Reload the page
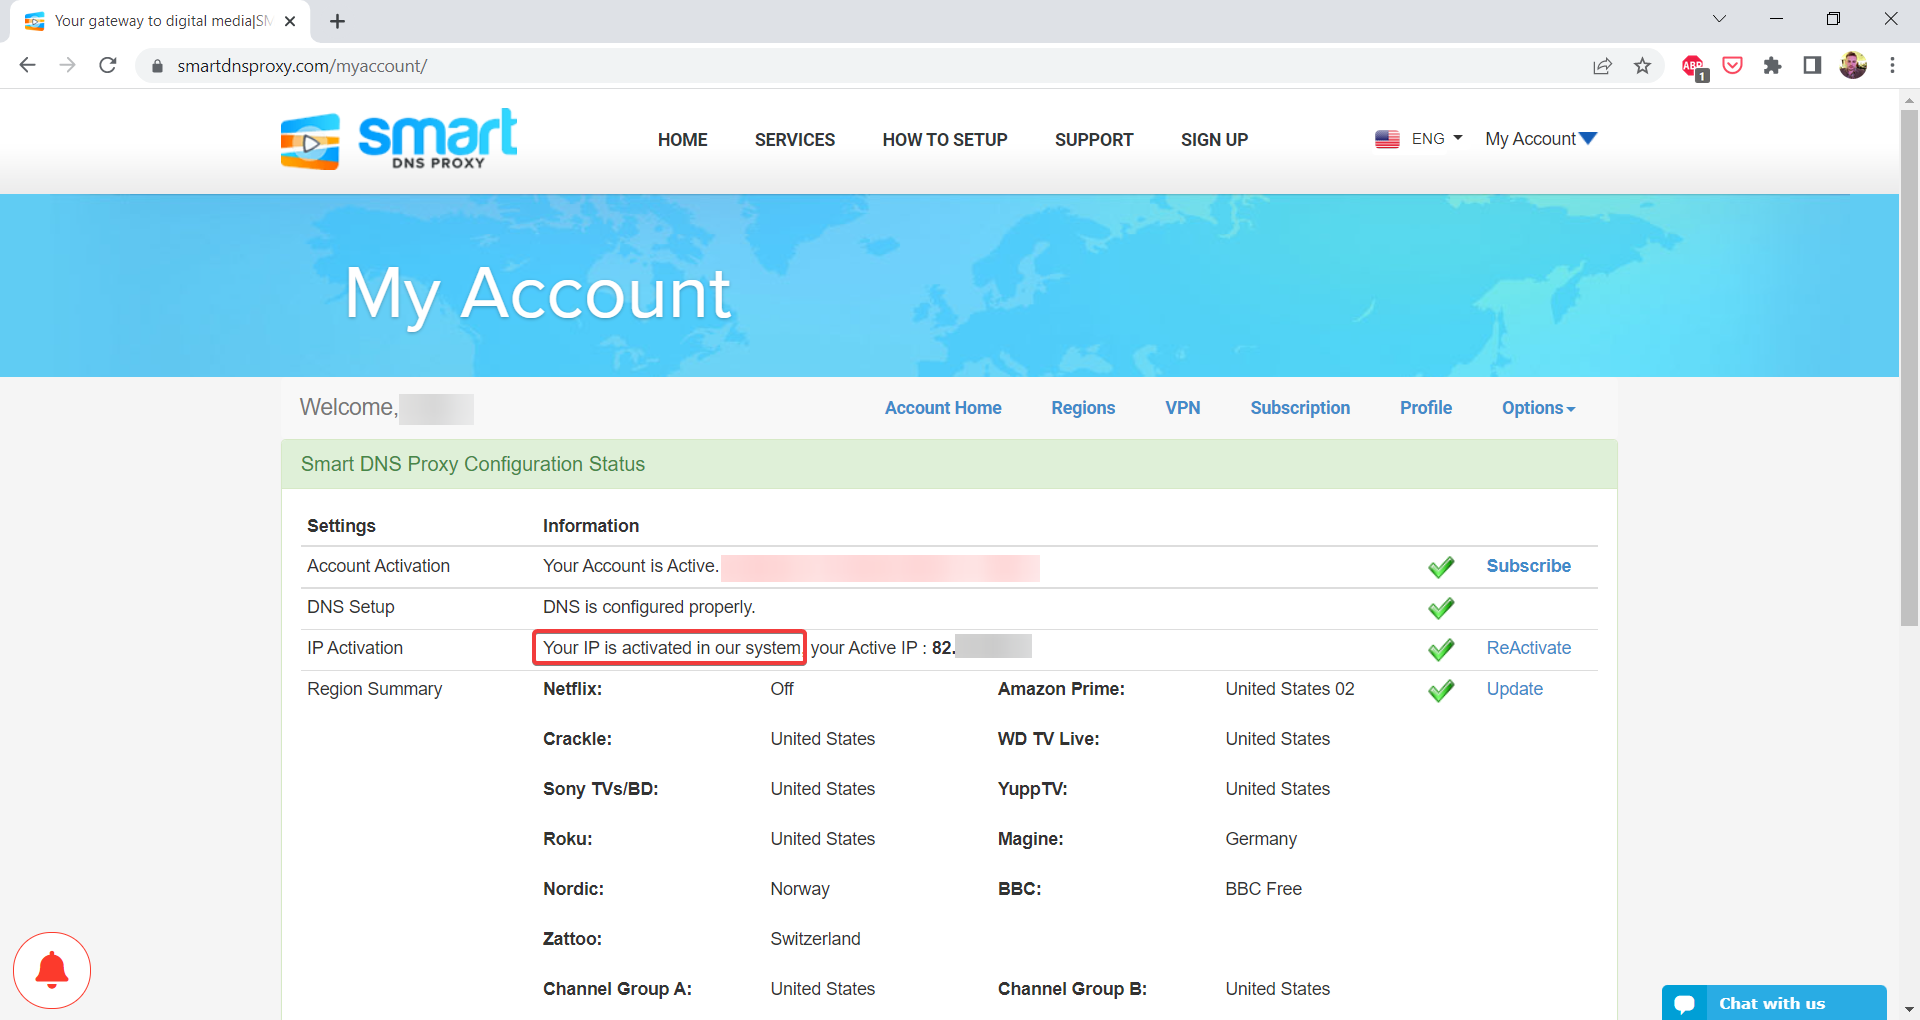Screen dimensions: 1920x1020 pyautogui.click(x=108, y=66)
